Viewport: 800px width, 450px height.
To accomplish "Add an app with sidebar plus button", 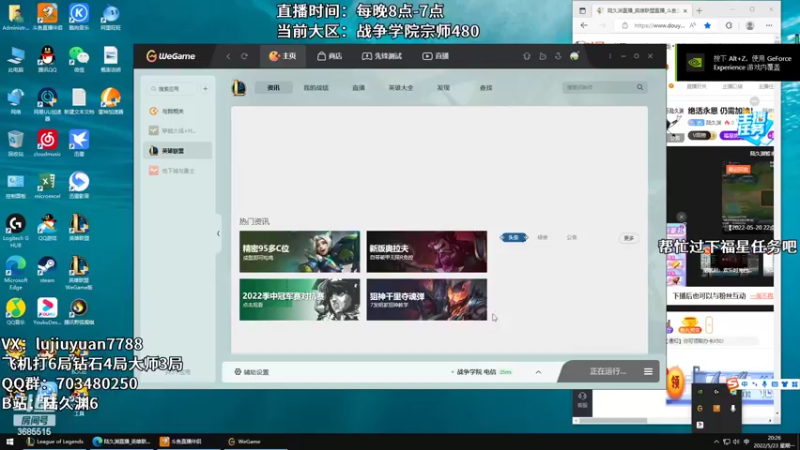I will (x=205, y=89).
